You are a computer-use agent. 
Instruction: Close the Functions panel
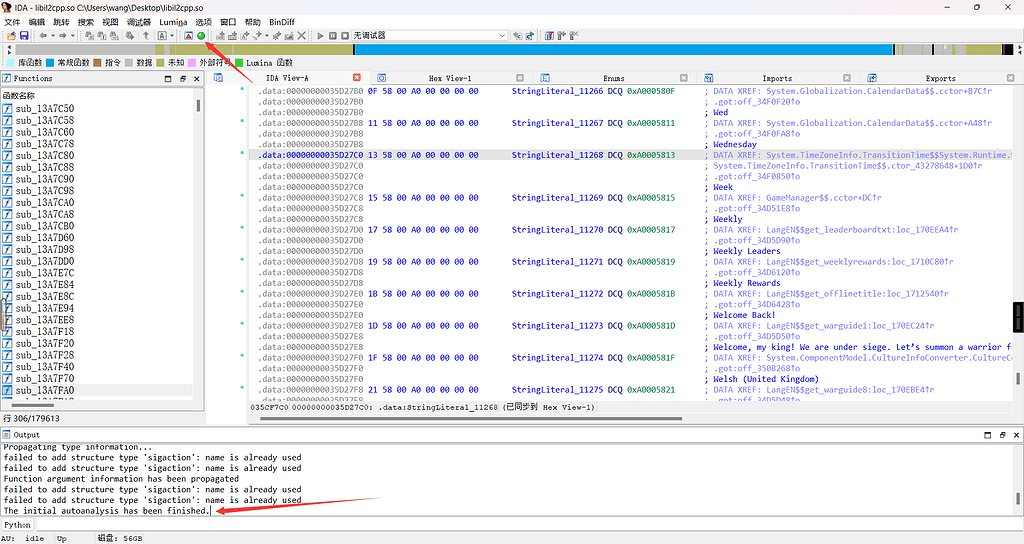coord(197,78)
